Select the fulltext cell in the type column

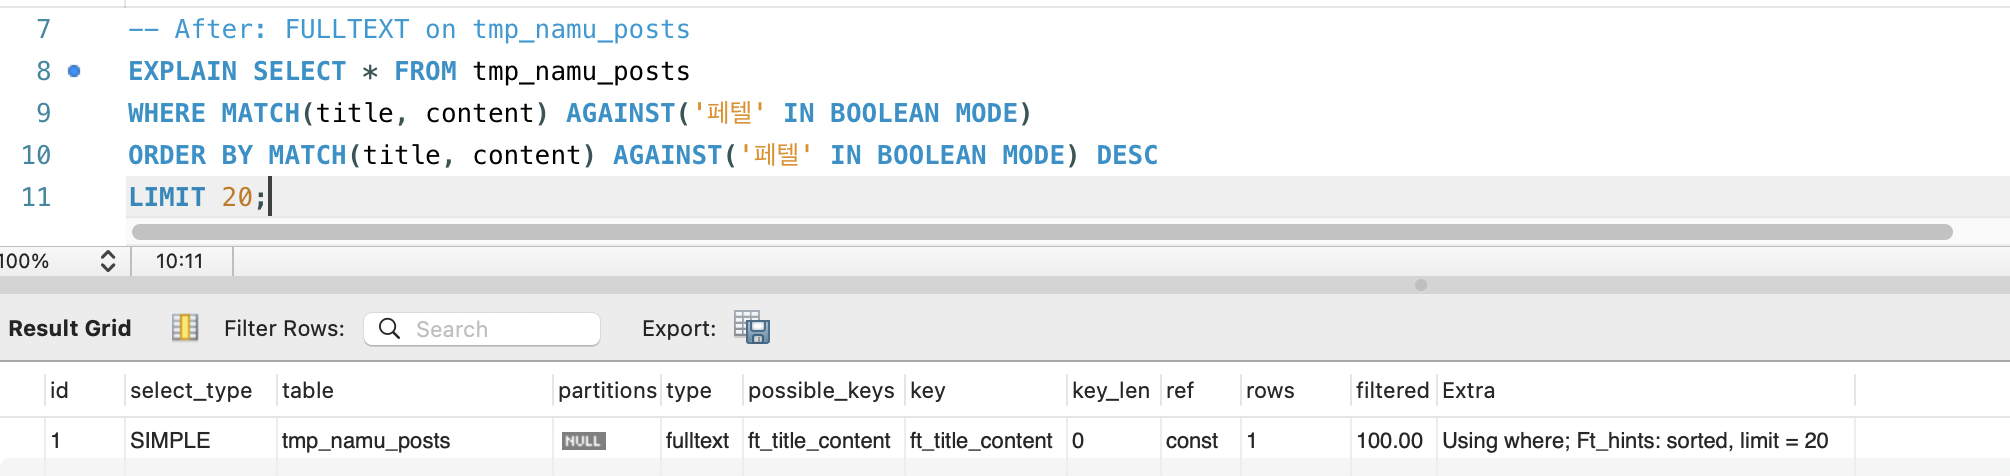coord(697,441)
